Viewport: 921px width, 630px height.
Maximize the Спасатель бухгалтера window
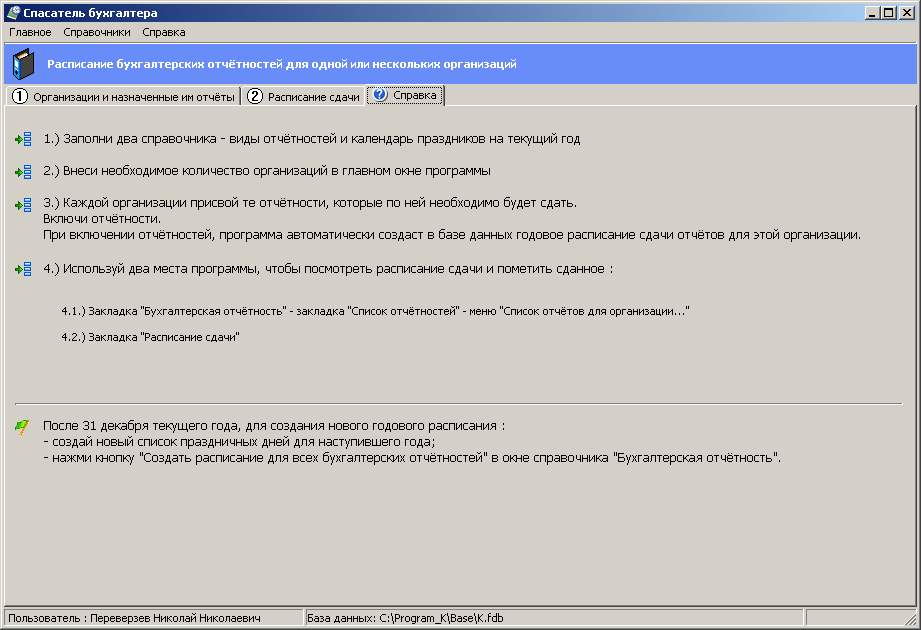click(888, 12)
